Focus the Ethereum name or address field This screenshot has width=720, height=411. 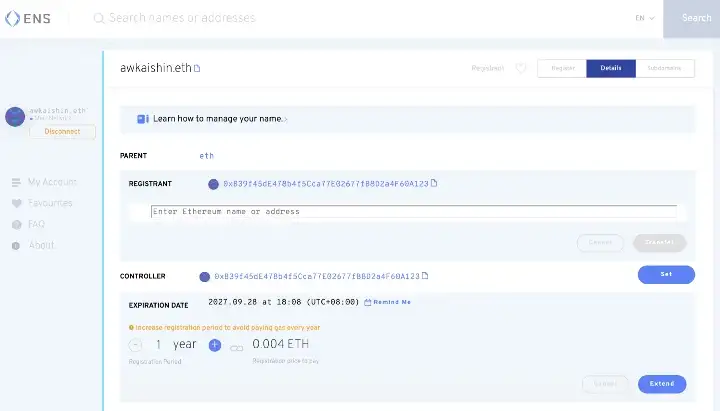pos(413,212)
